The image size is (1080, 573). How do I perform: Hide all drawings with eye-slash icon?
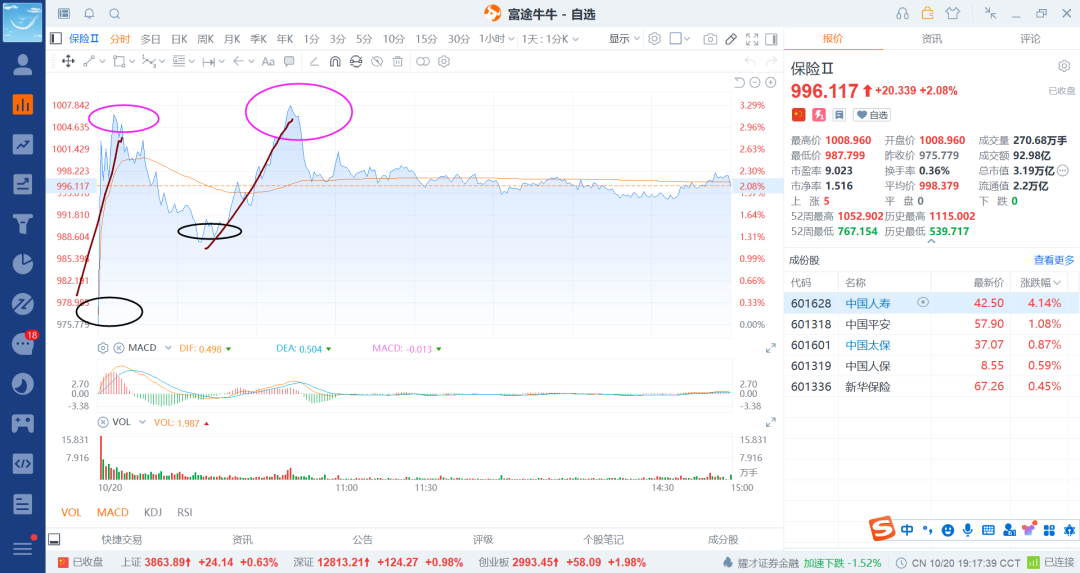pos(377,61)
